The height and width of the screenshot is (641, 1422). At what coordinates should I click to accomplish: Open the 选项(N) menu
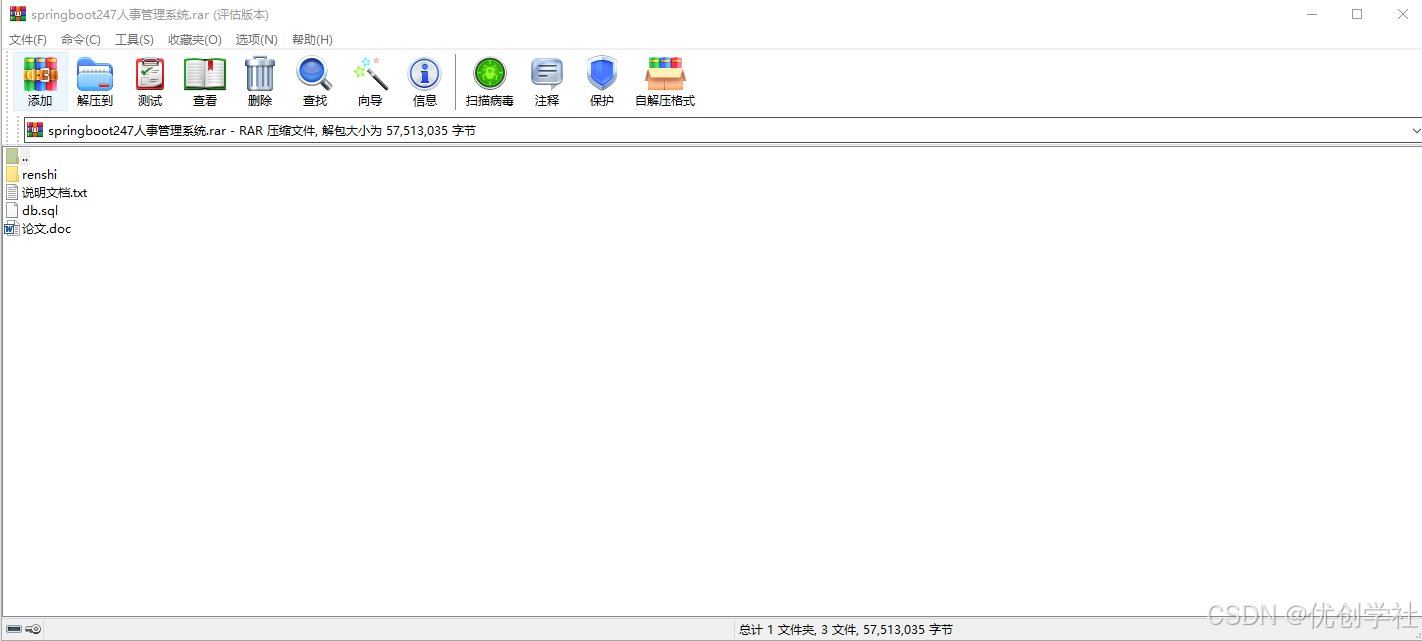pos(257,40)
